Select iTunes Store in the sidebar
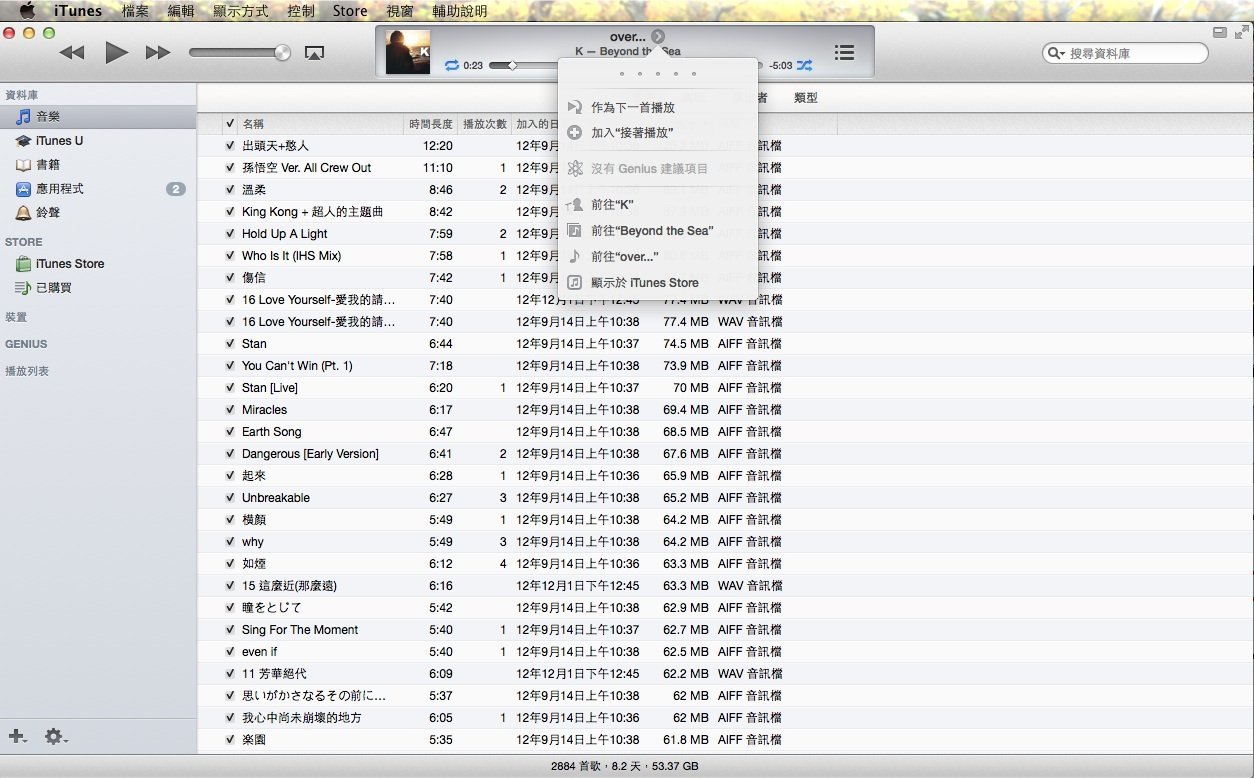This screenshot has height=778, width=1254. tap(69, 264)
